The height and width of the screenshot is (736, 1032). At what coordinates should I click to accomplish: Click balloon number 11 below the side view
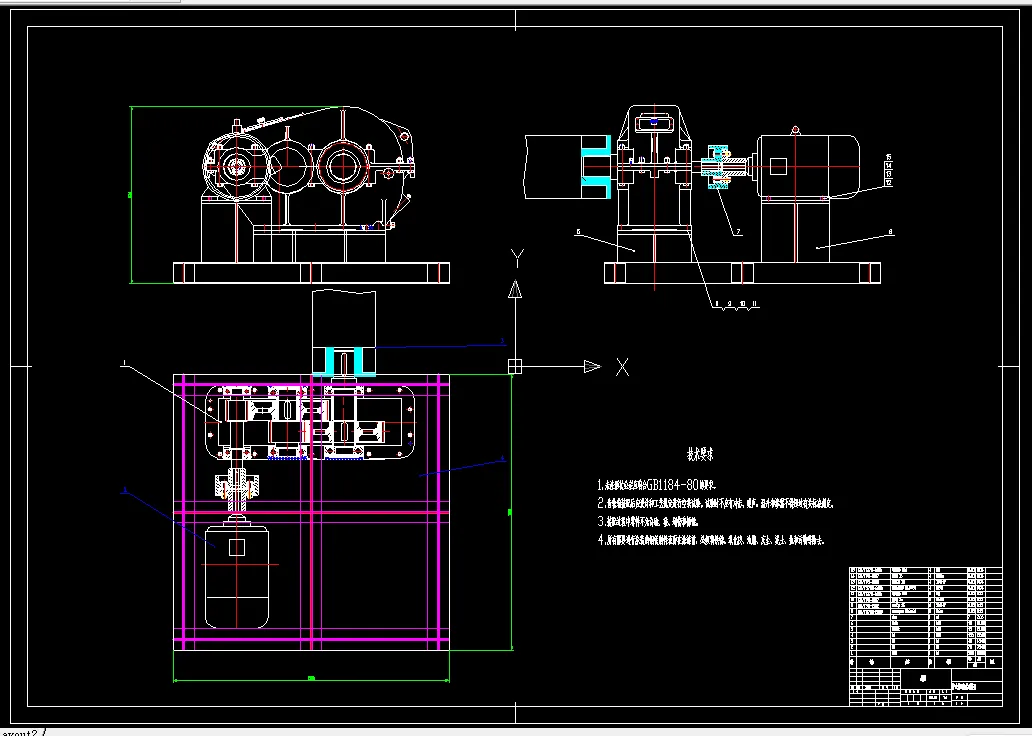(x=755, y=304)
